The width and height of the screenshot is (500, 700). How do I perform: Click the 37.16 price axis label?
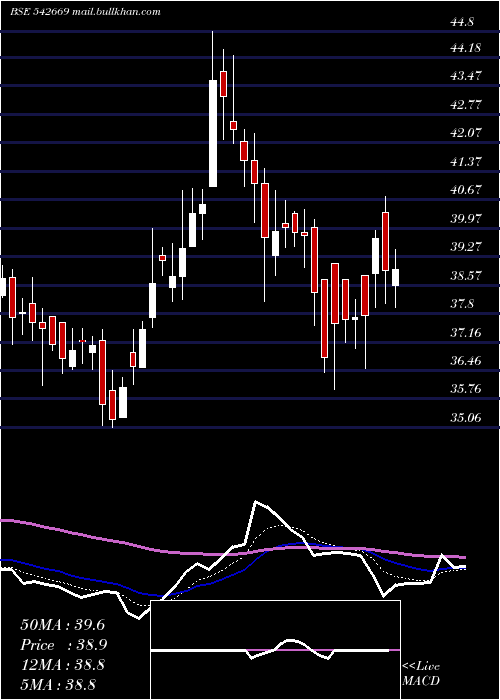(x=466, y=333)
